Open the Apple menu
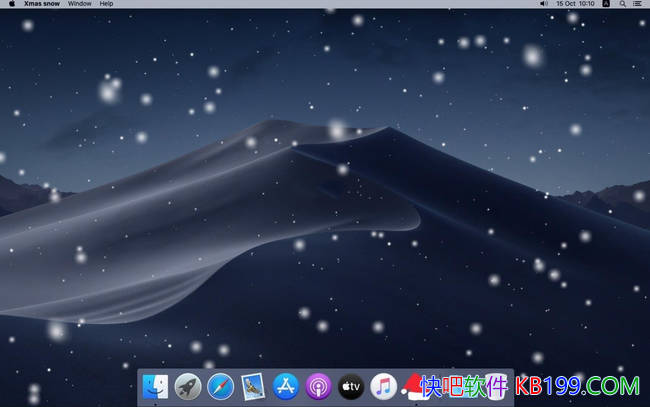The height and width of the screenshot is (407, 650). point(11,4)
